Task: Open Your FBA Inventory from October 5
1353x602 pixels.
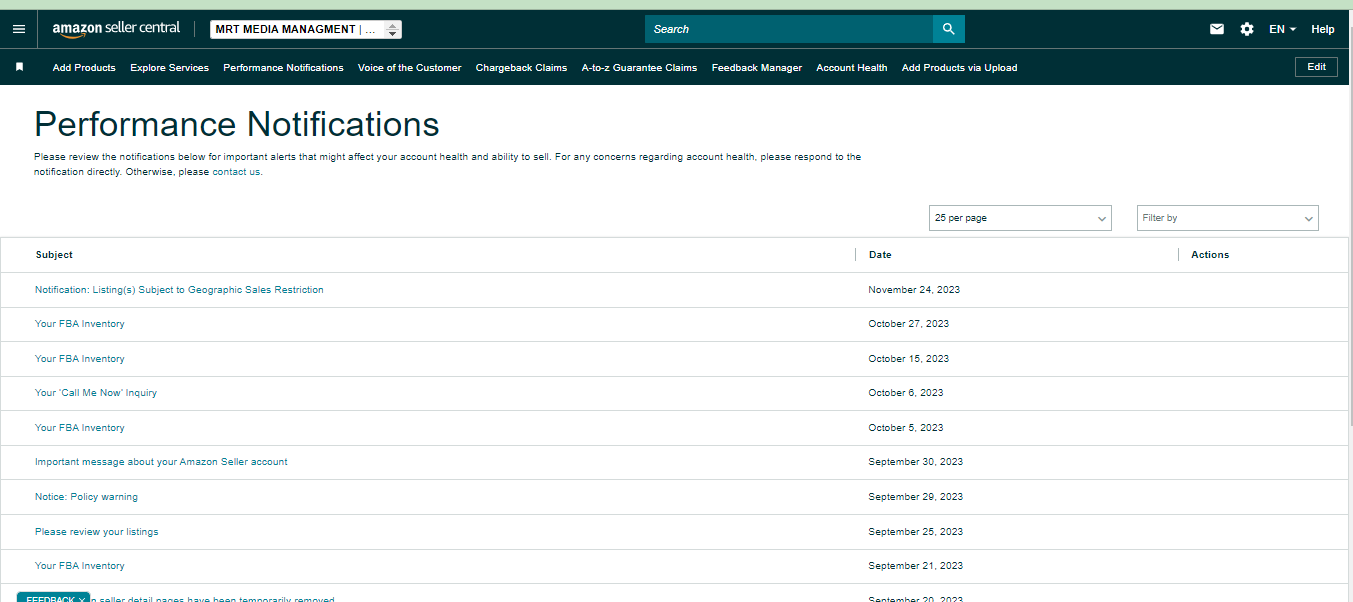Action: click(x=80, y=428)
